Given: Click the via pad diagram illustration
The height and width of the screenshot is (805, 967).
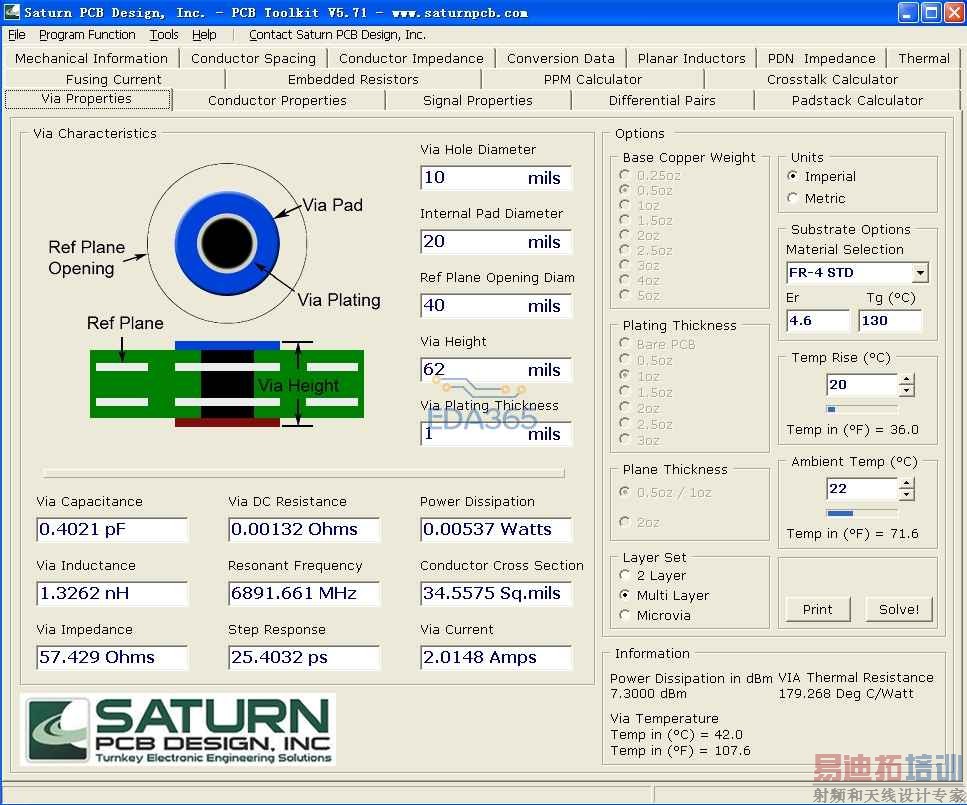Looking at the screenshot, I should coord(227,242).
